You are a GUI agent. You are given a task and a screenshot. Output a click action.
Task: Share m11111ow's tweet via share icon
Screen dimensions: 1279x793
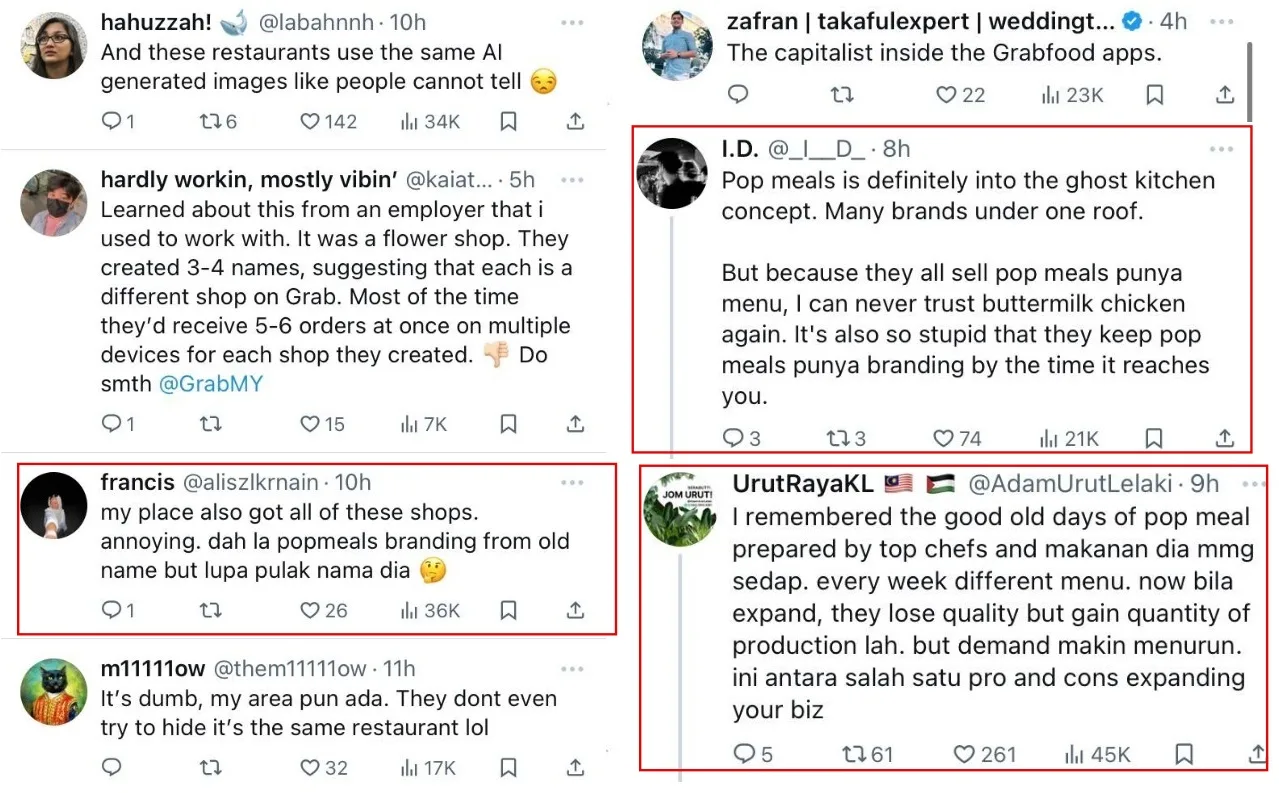coord(575,768)
